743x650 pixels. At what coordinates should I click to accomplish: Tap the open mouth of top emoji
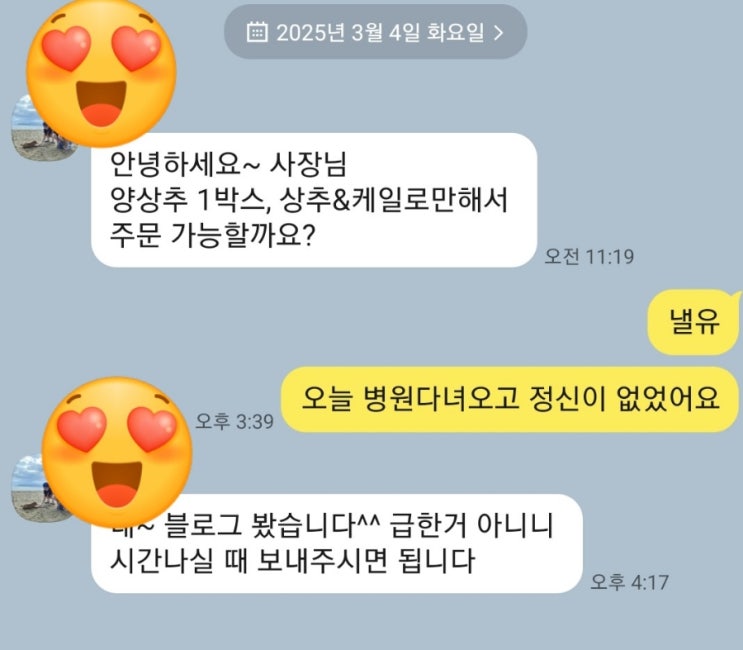coord(101,103)
